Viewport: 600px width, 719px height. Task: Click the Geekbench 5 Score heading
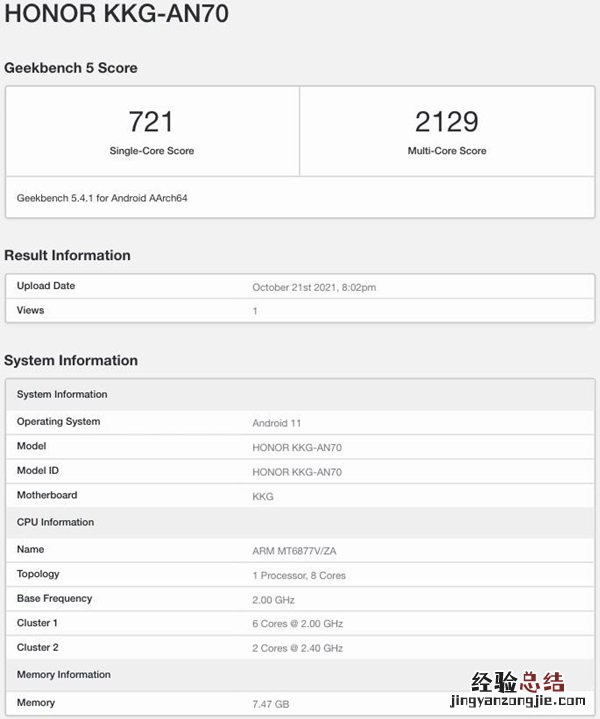click(71, 68)
